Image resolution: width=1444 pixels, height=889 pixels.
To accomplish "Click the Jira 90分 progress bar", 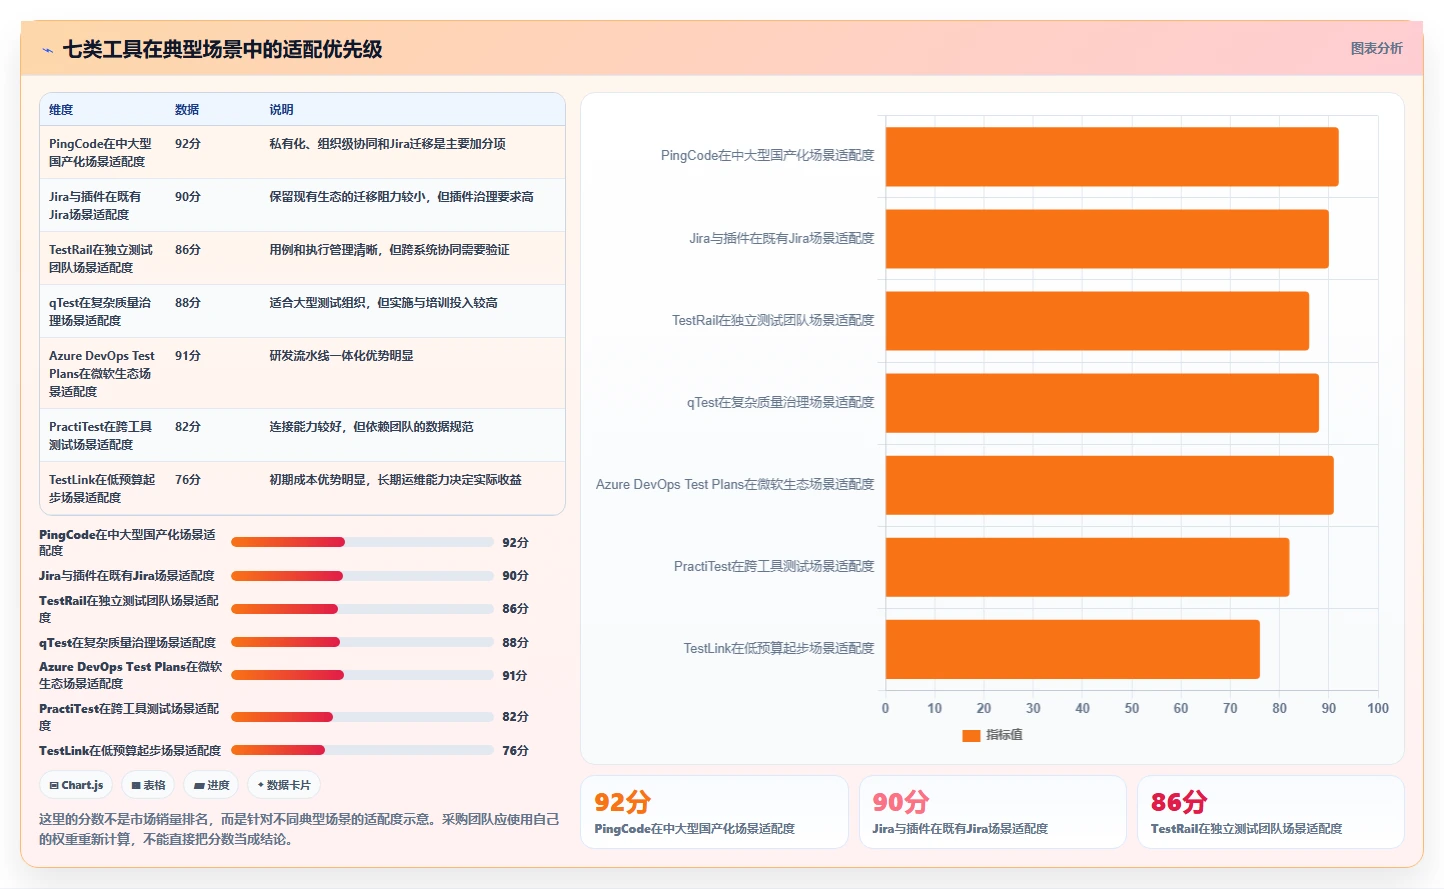I will (362, 576).
